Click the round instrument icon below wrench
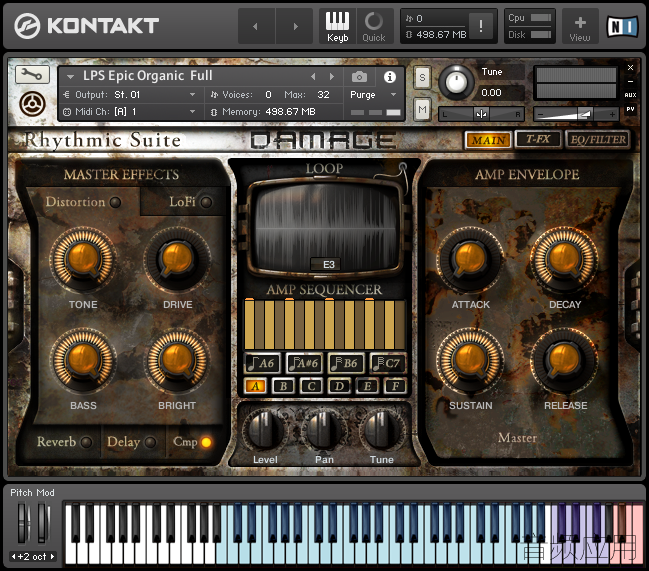 click(32, 103)
